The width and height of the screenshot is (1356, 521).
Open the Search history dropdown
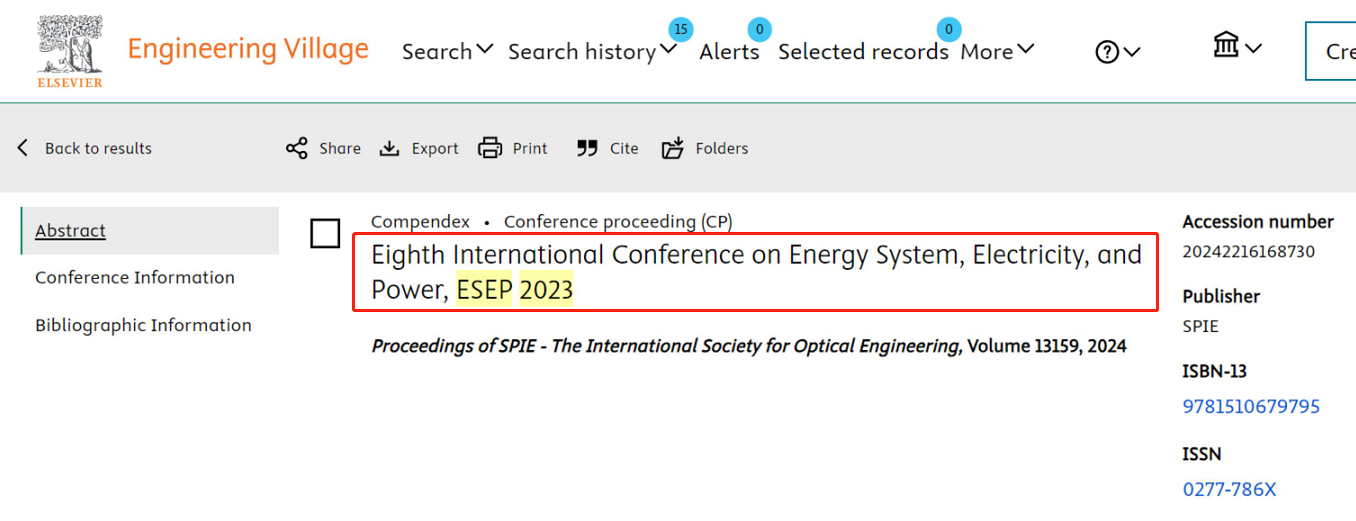tap(593, 51)
